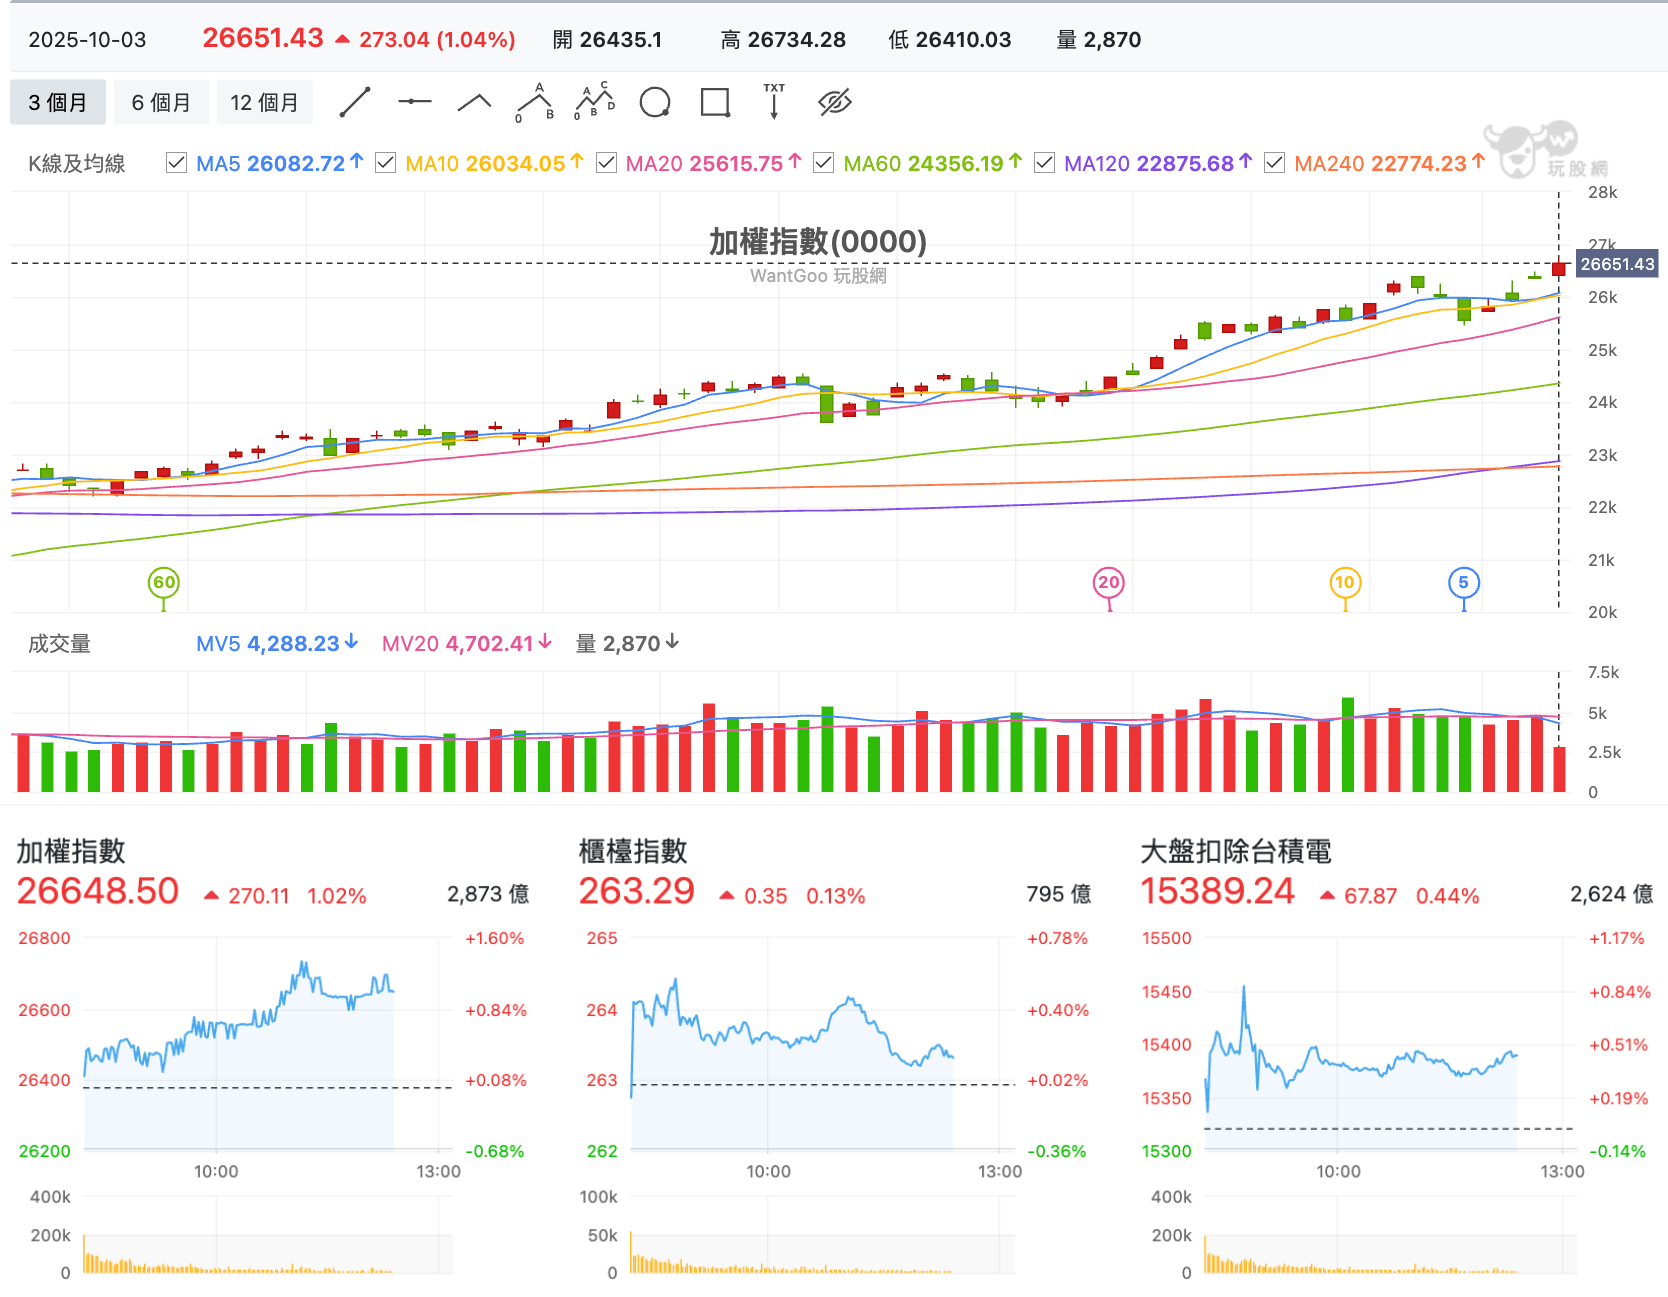The width and height of the screenshot is (1668, 1297).
Task: Click the 高 26734.28 high price
Action: (783, 40)
